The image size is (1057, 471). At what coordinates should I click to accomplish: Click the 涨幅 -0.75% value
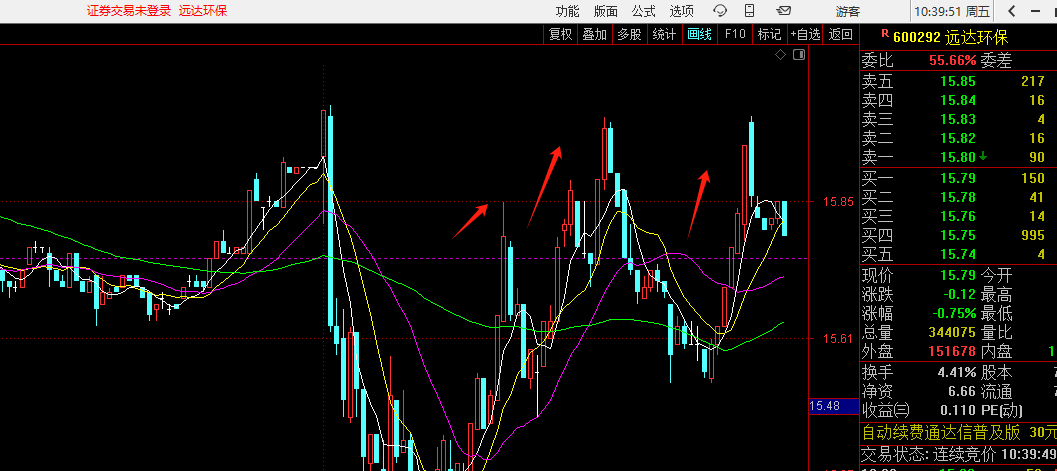pyautogui.click(x=954, y=313)
